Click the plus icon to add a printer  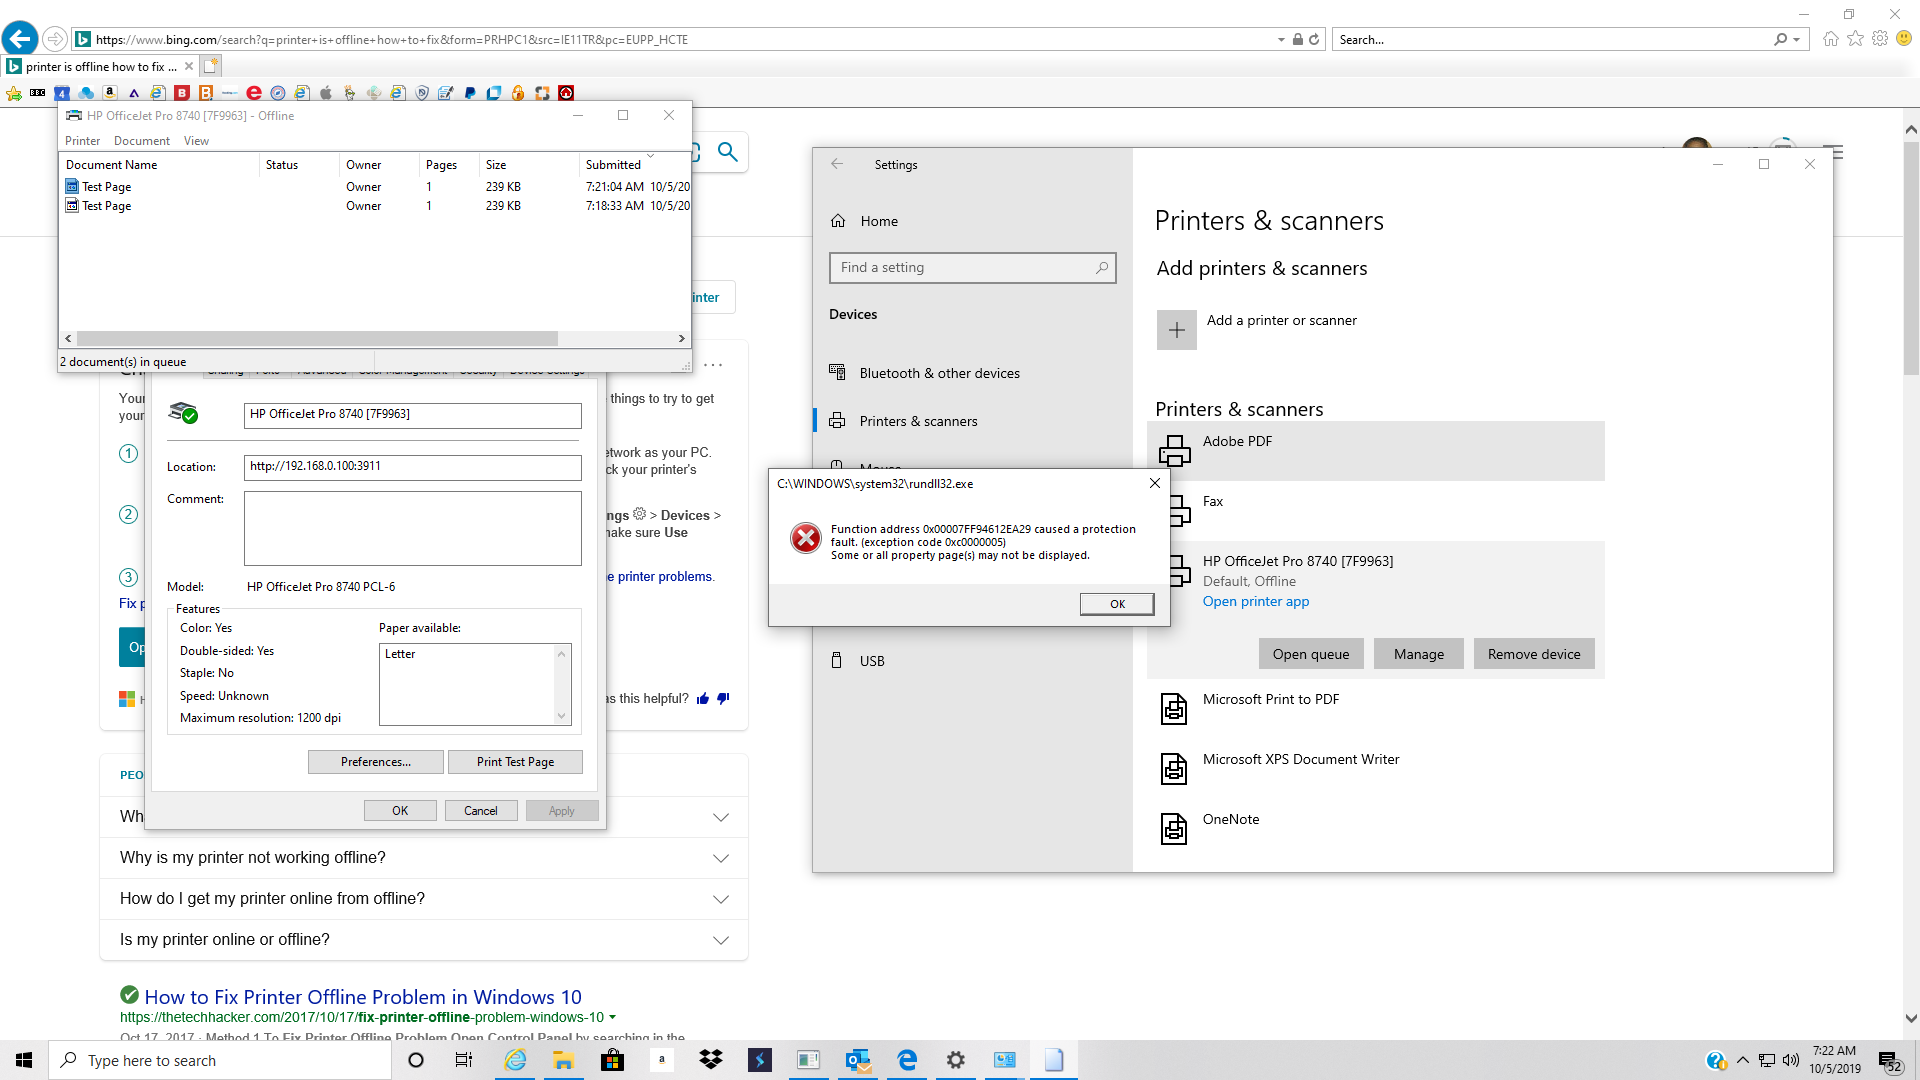(1177, 330)
